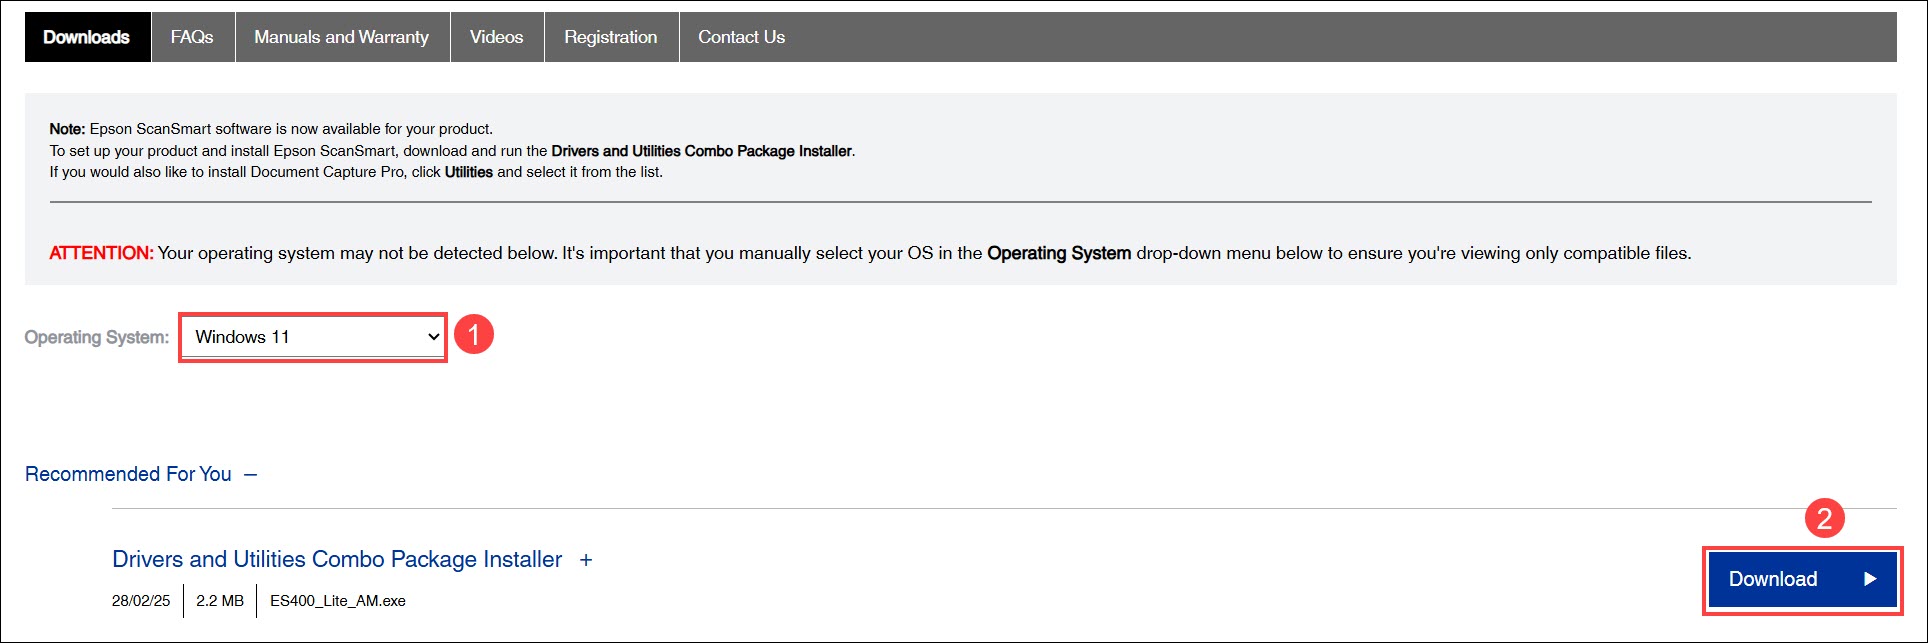Image resolution: width=1928 pixels, height=643 pixels.
Task: Go to the Registration tab
Action: (x=611, y=37)
